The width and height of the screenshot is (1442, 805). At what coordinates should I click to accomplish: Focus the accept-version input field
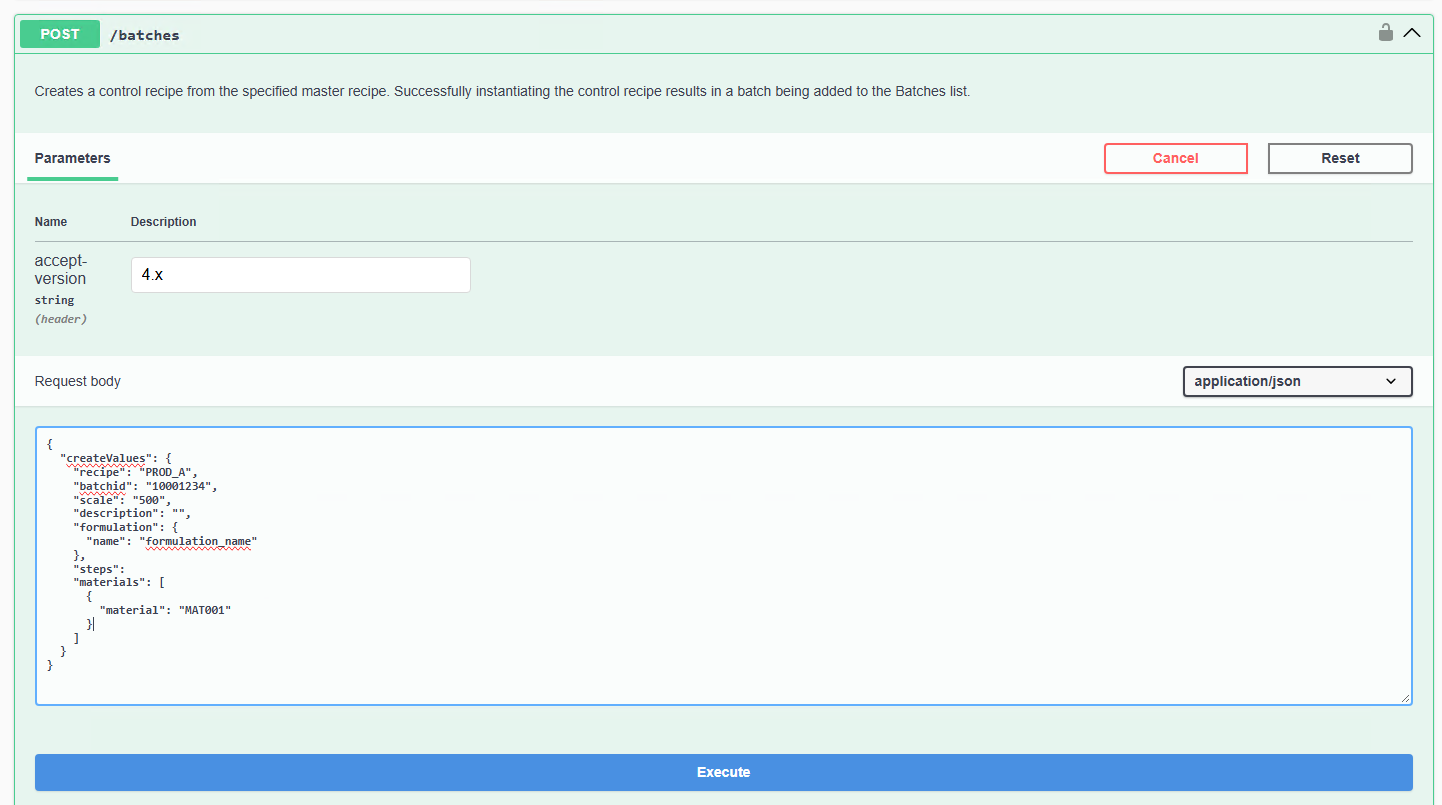click(300, 275)
